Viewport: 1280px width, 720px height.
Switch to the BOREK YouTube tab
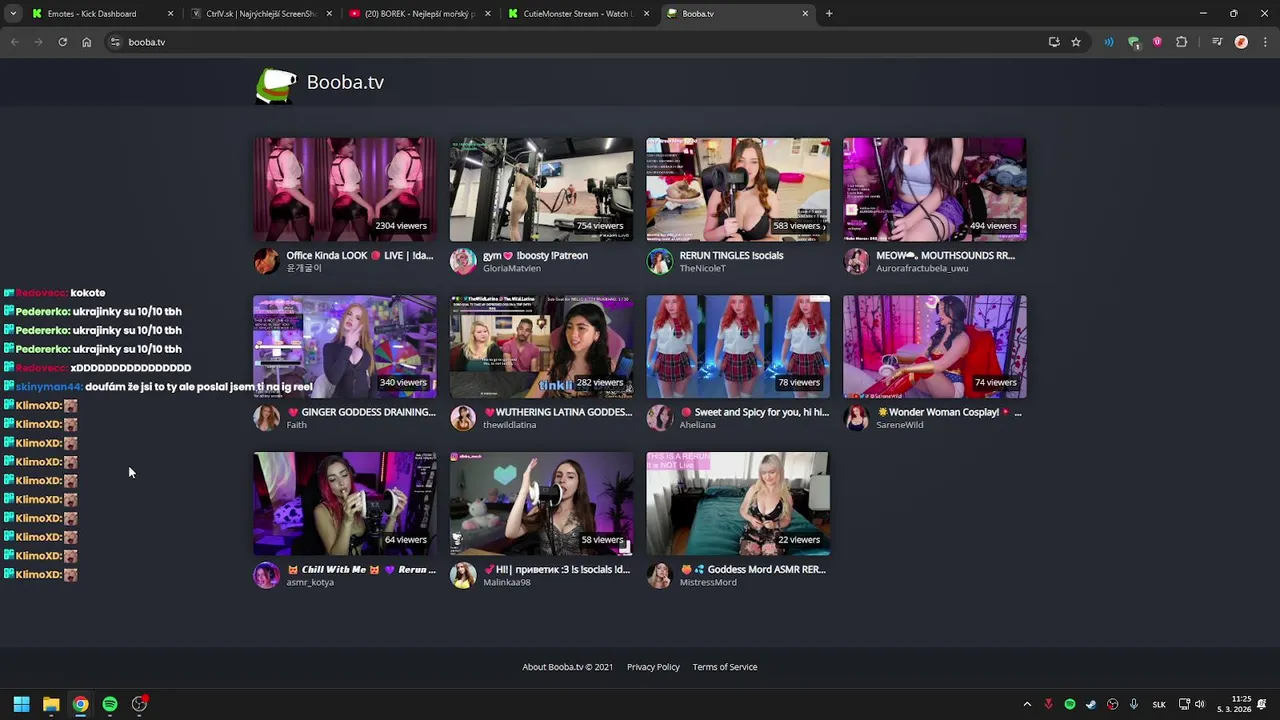(x=420, y=14)
